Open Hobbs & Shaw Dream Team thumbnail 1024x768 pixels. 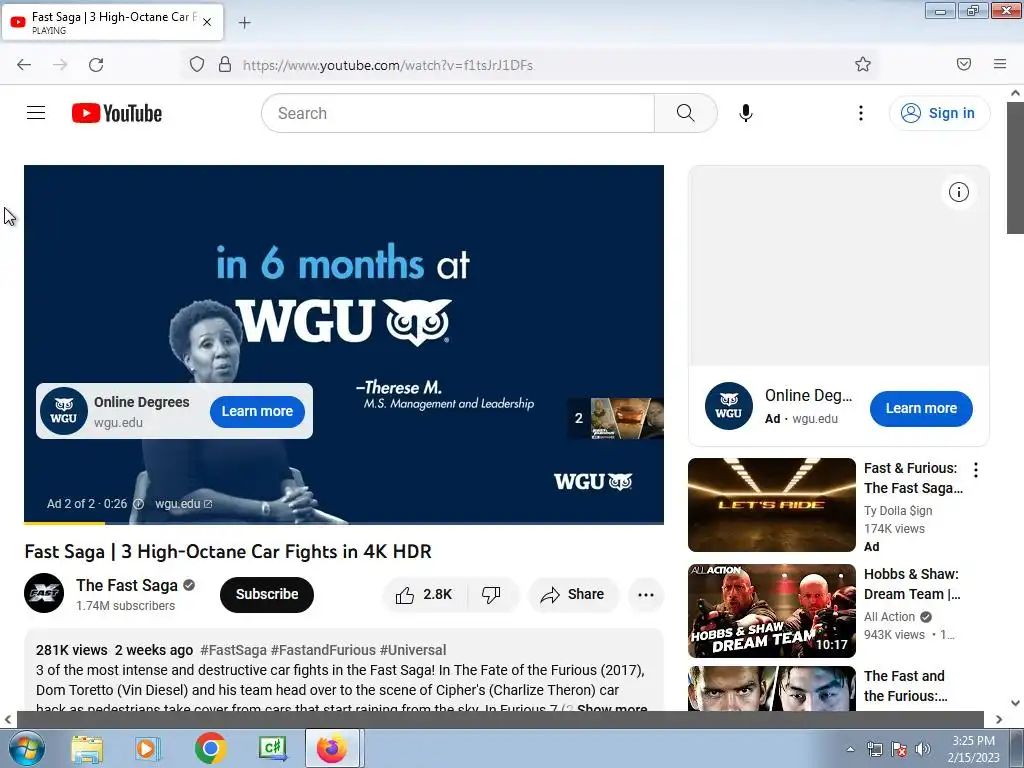771,611
